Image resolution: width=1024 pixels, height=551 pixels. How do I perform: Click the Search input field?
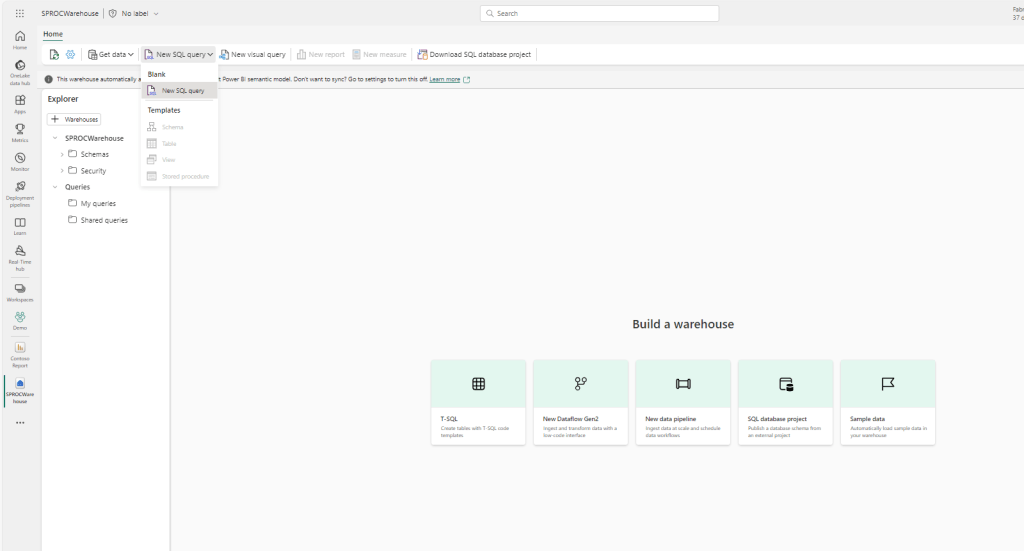click(599, 13)
